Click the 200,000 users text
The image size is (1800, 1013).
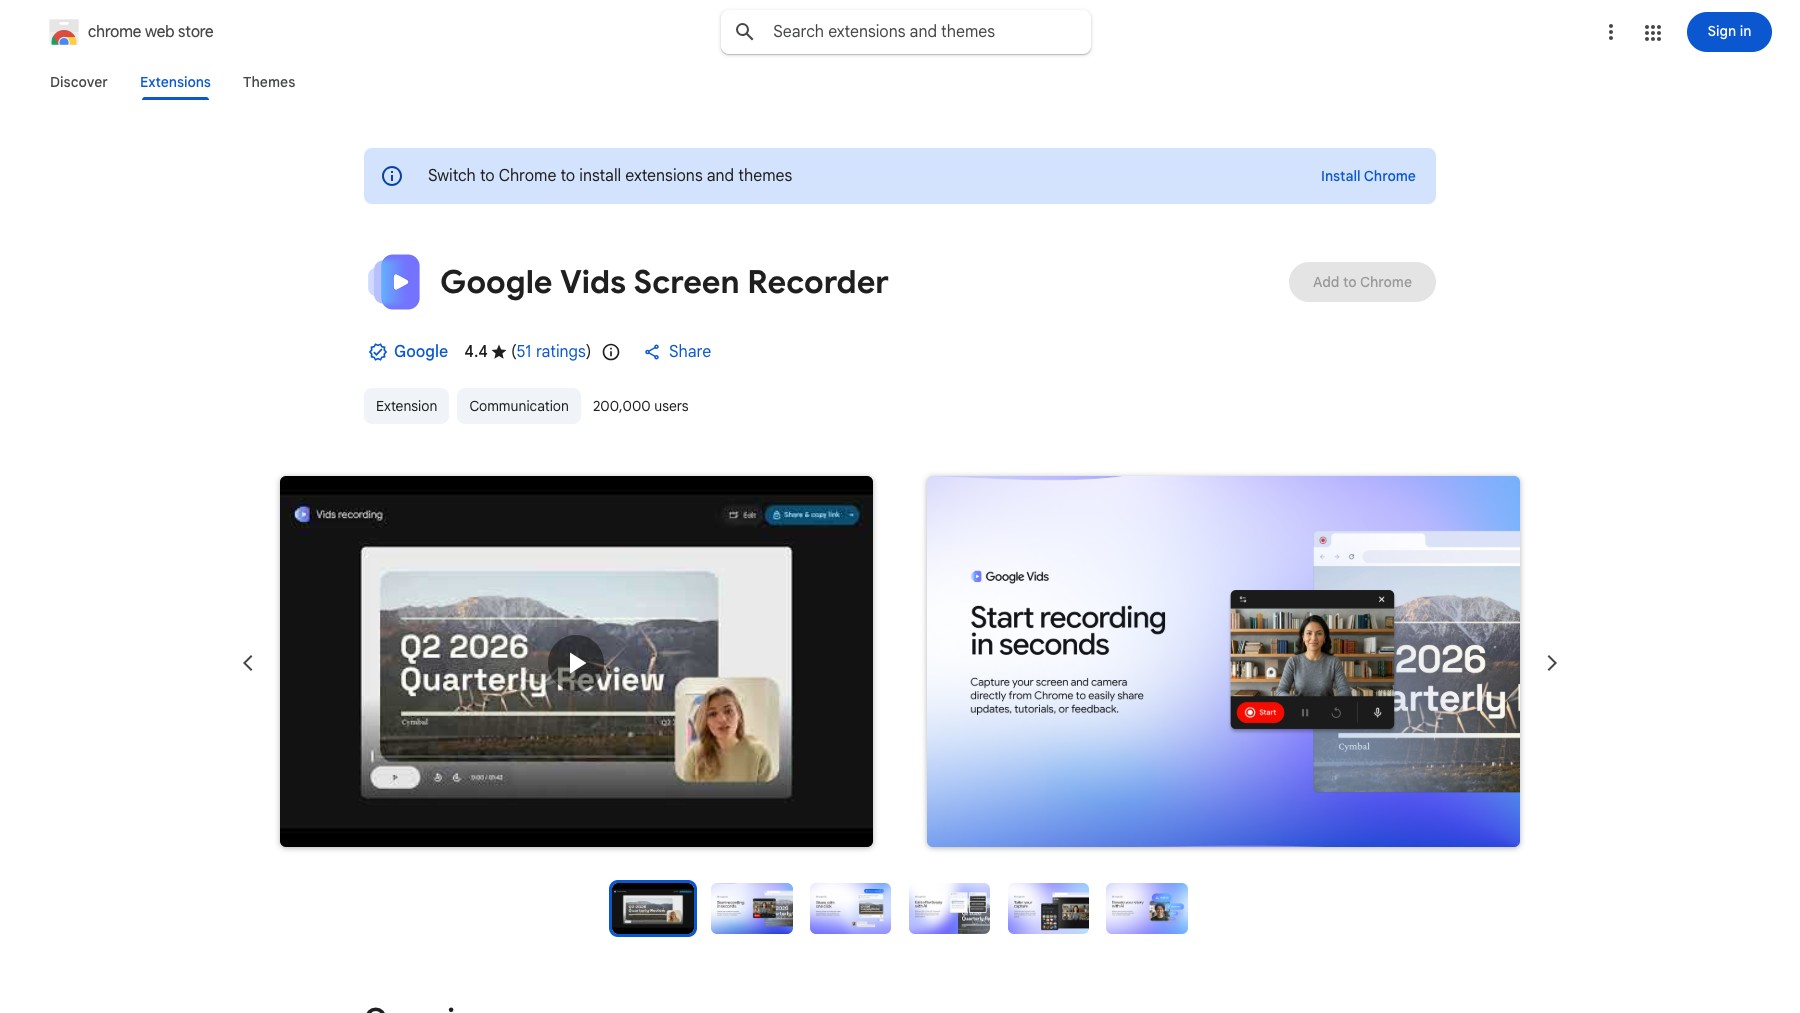coord(641,406)
